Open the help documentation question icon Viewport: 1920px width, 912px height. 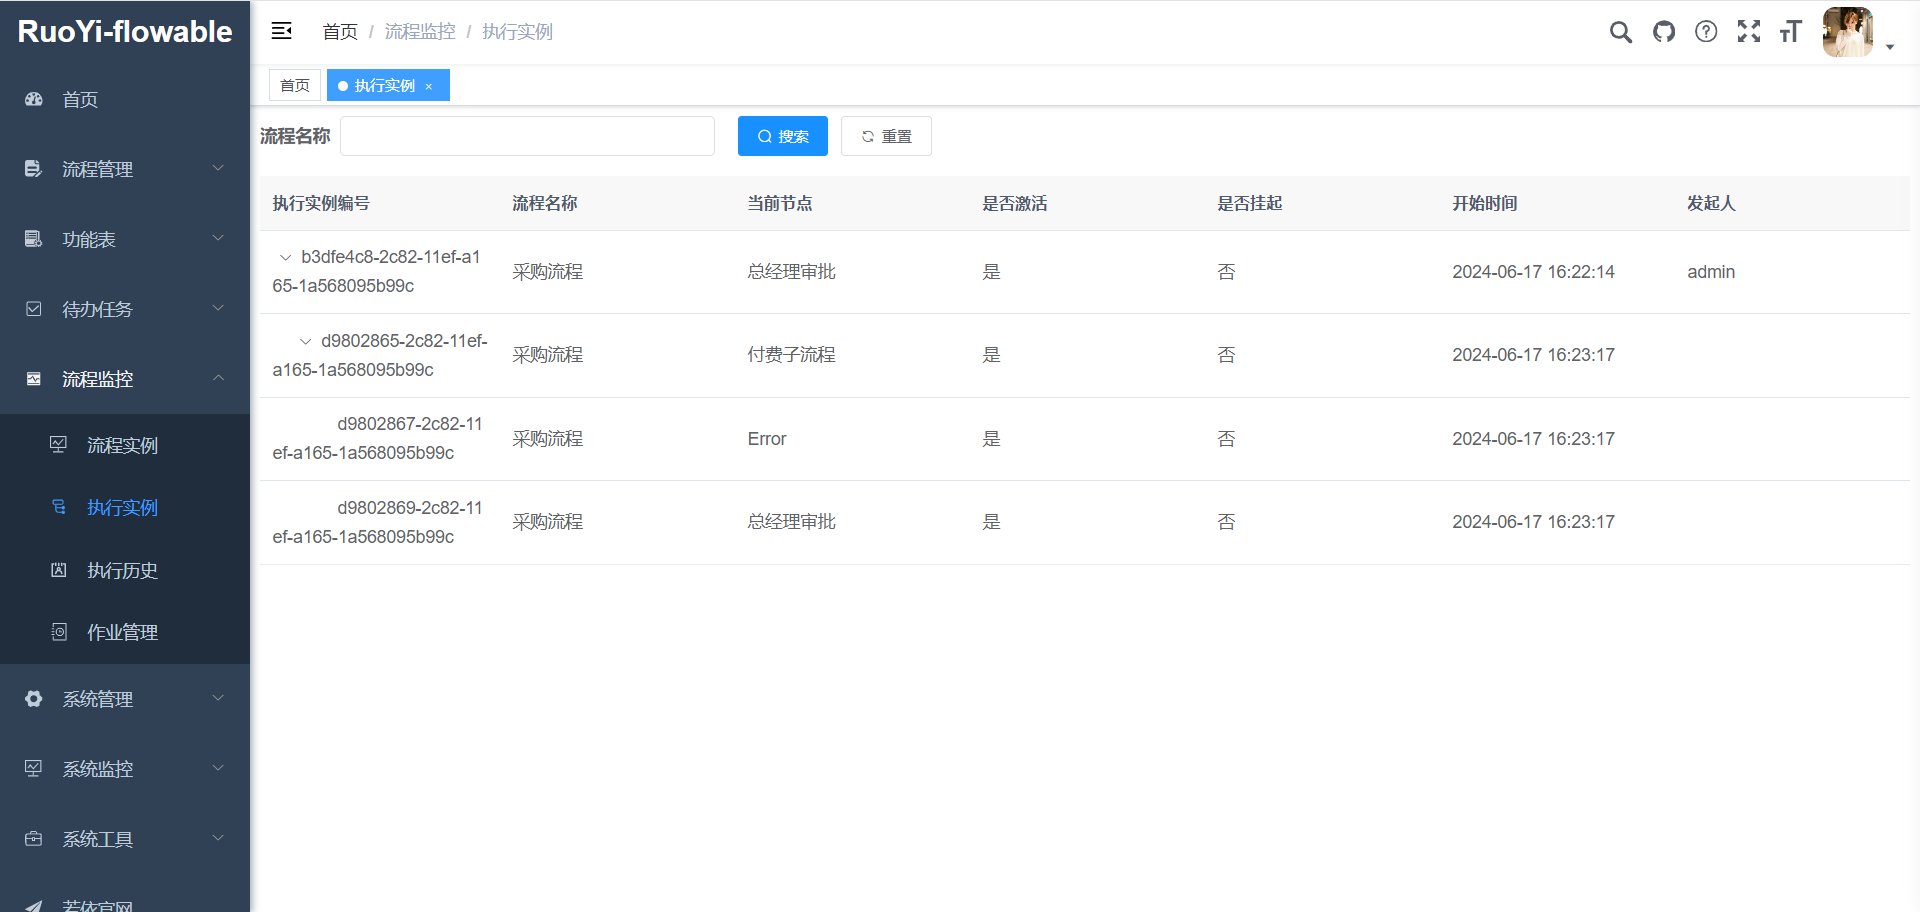pyautogui.click(x=1706, y=32)
